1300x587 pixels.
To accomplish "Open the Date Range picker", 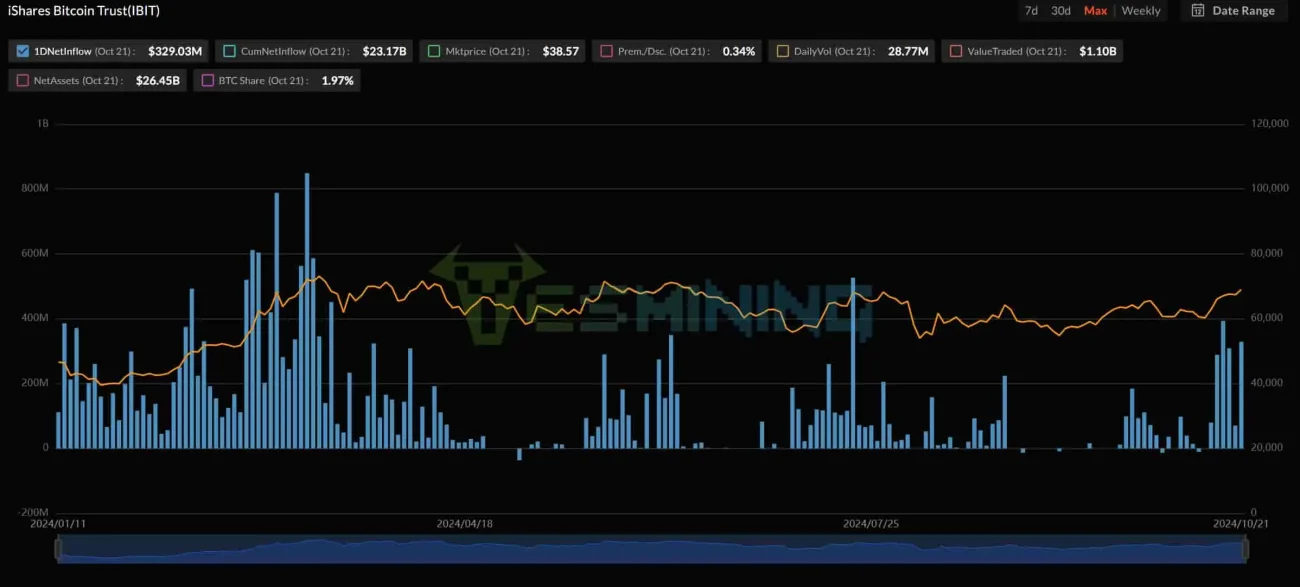I will click(1242, 11).
